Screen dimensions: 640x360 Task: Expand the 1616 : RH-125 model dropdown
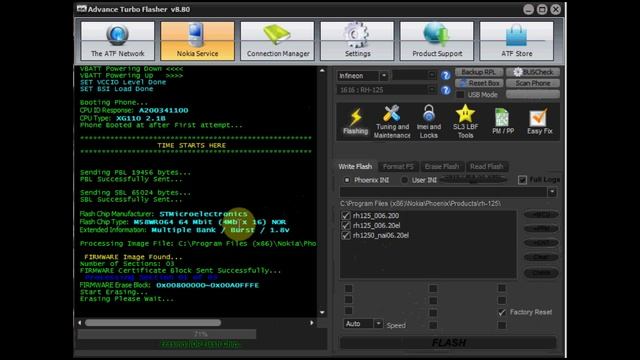coord(432,90)
